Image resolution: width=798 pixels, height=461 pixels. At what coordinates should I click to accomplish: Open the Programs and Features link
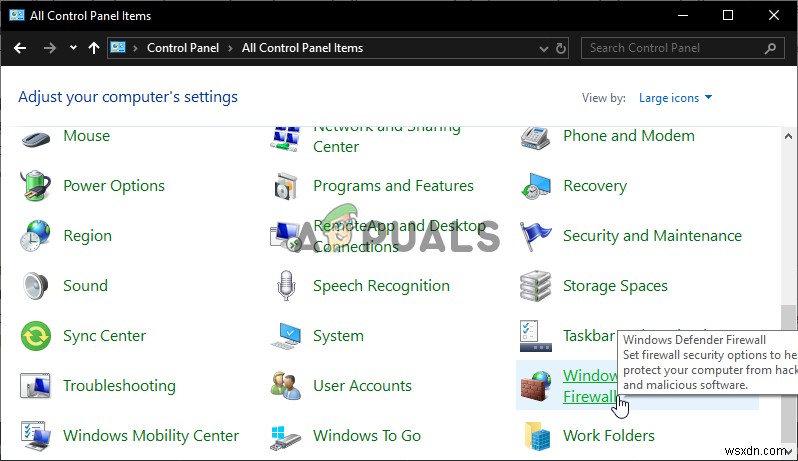pos(393,186)
